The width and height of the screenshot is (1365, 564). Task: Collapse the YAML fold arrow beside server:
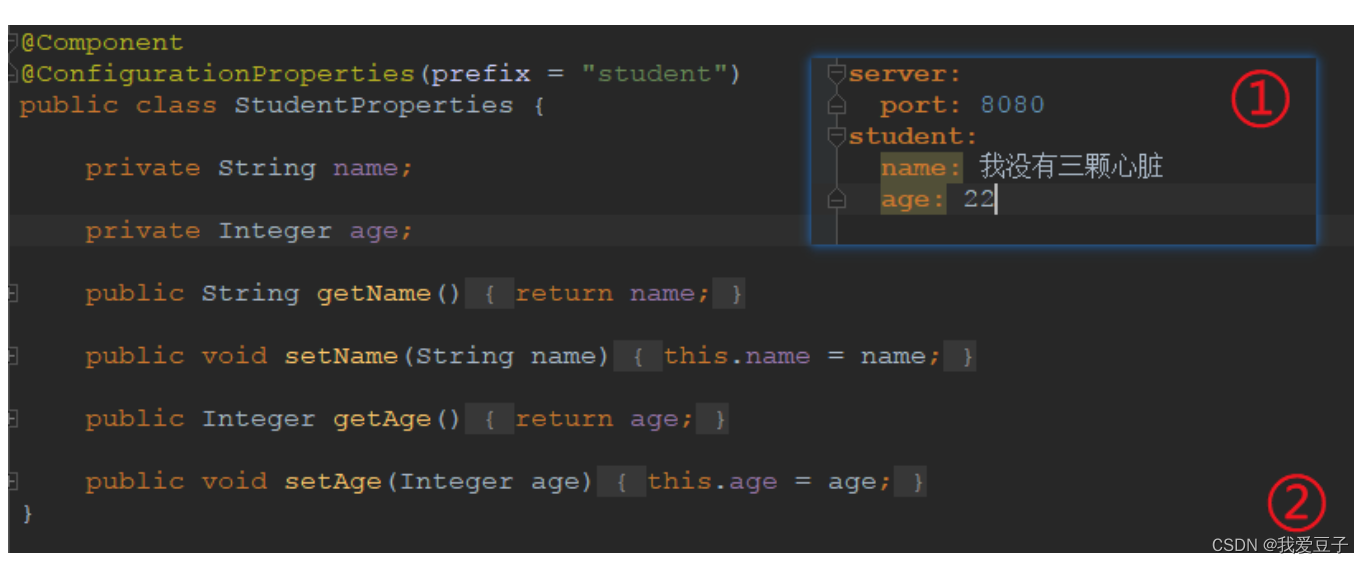click(837, 74)
